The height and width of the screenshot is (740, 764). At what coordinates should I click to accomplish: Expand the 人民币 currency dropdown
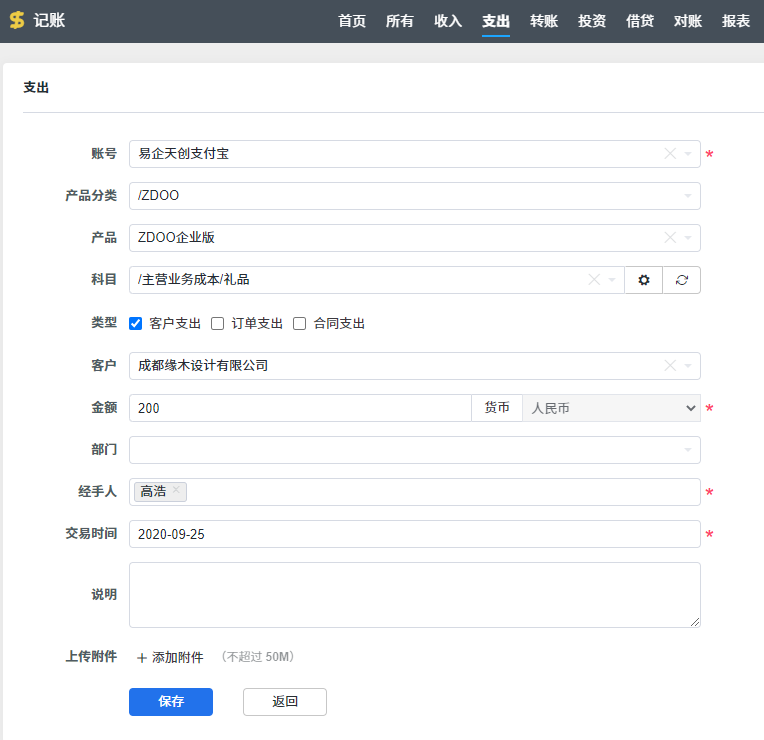[x=611, y=408]
